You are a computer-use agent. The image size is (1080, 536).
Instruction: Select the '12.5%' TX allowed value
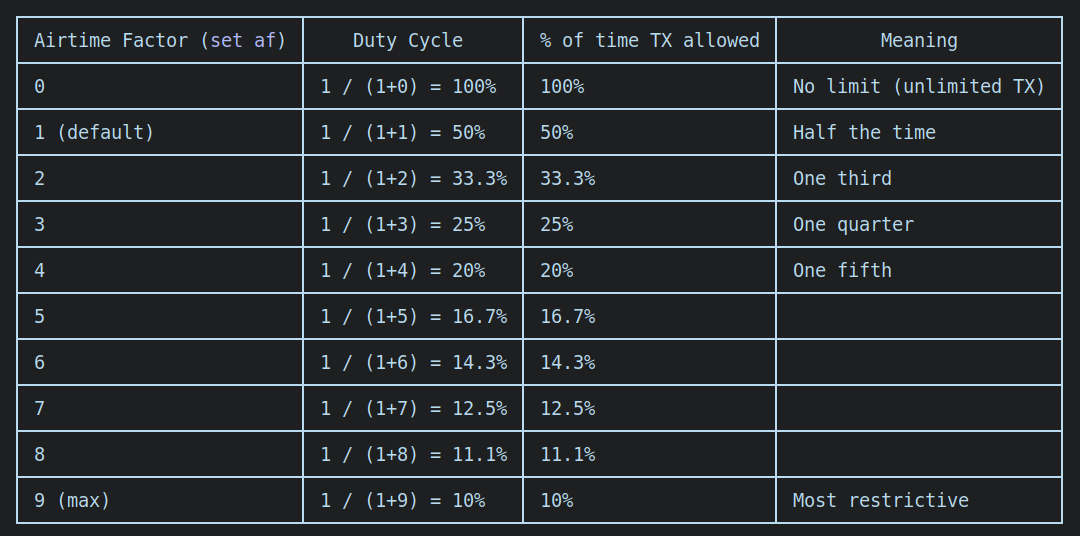(567, 409)
